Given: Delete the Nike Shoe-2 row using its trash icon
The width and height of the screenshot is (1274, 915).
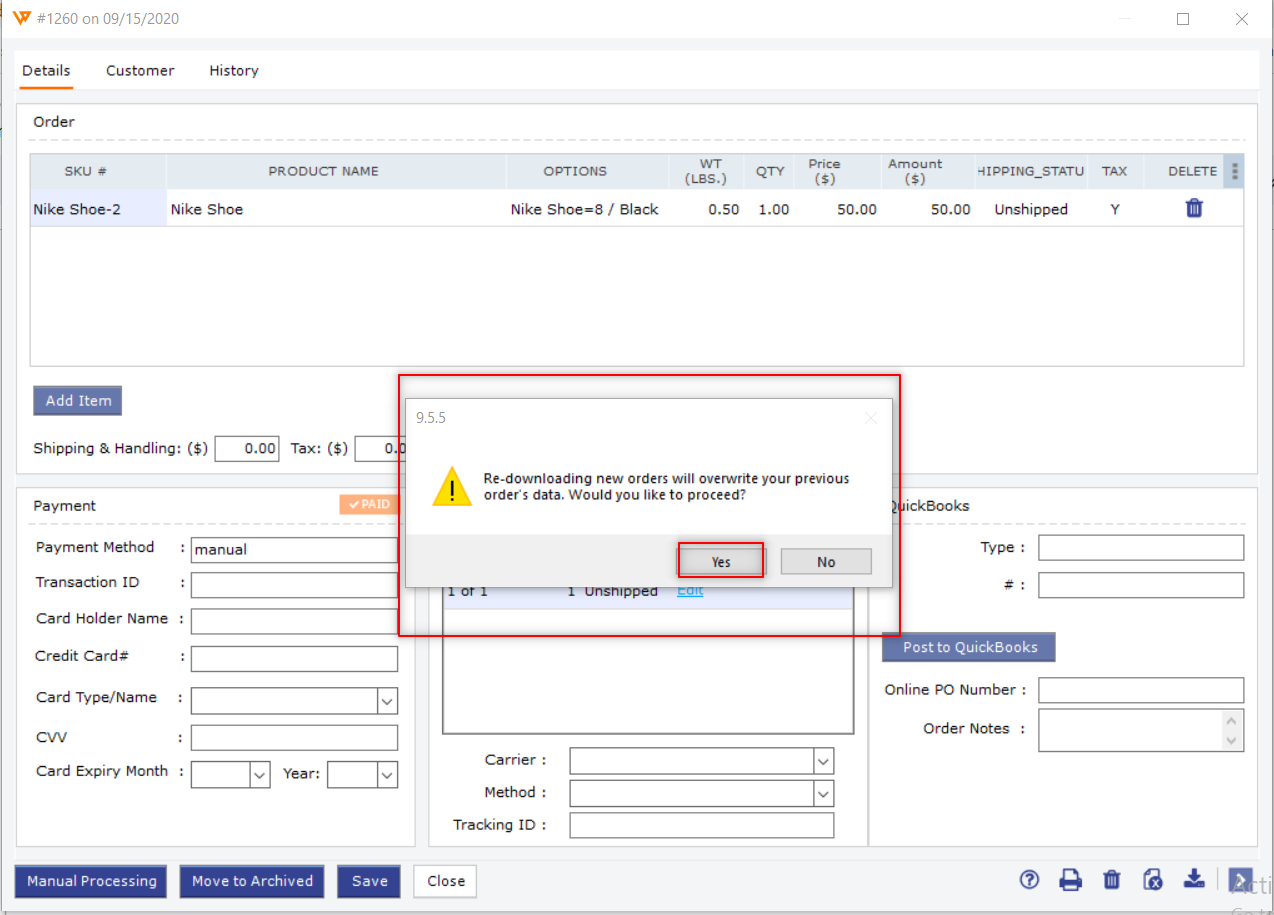Looking at the screenshot, I should 1194,208.
